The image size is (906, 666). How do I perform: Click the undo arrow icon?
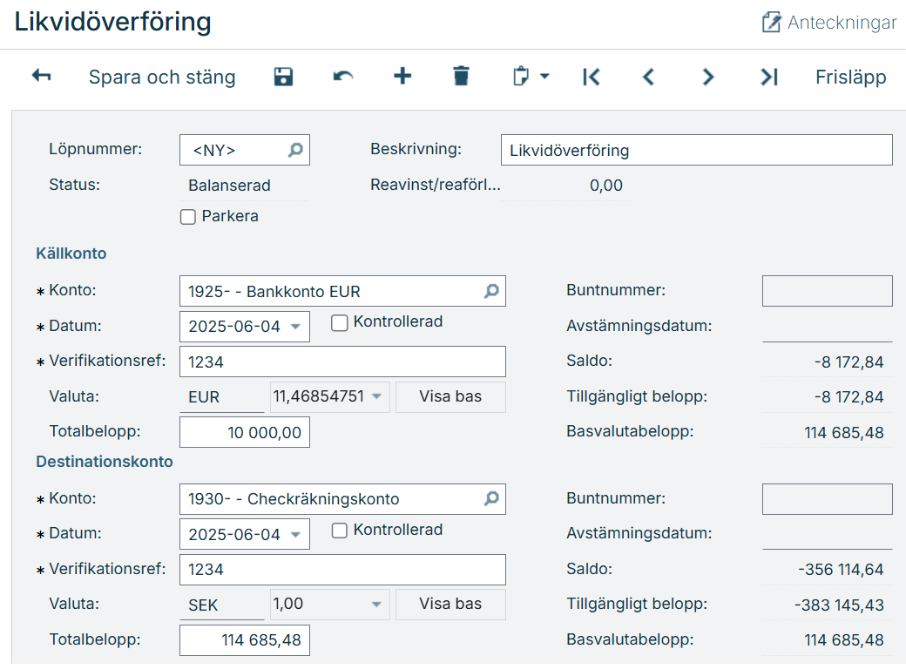(343, 77)
